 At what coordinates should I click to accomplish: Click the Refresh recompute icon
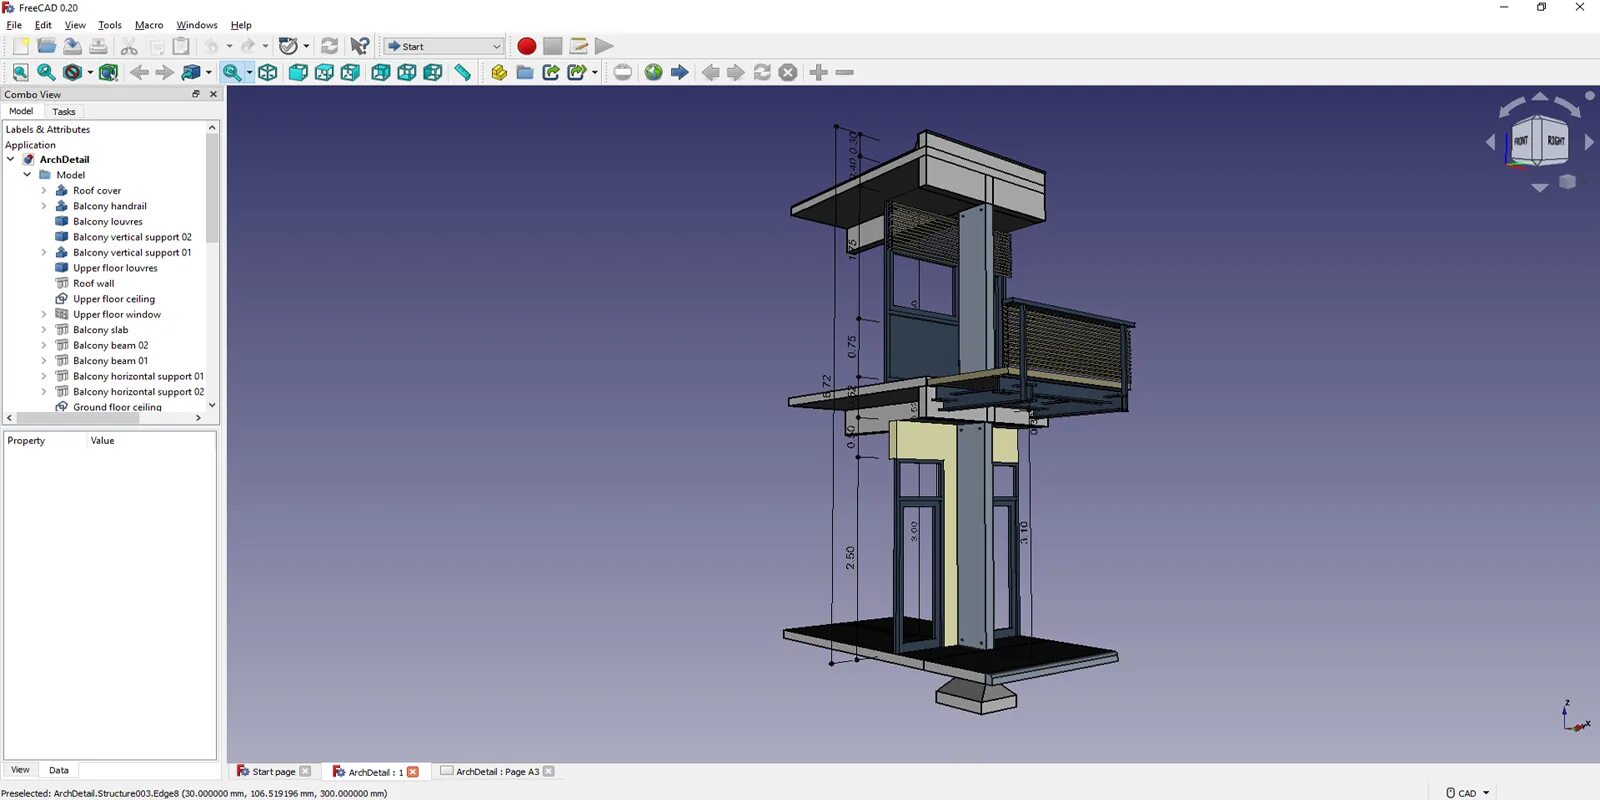[329, 46]
